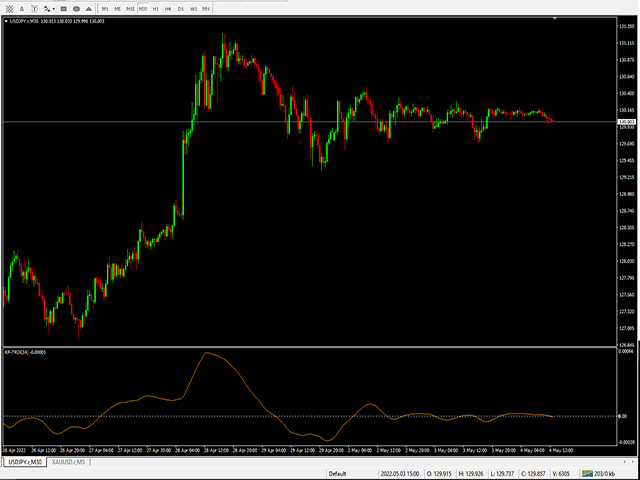Viewport: 640px width, 480px height.
Task: Select the Triangle shape tool
Action: tap(89, 8)
